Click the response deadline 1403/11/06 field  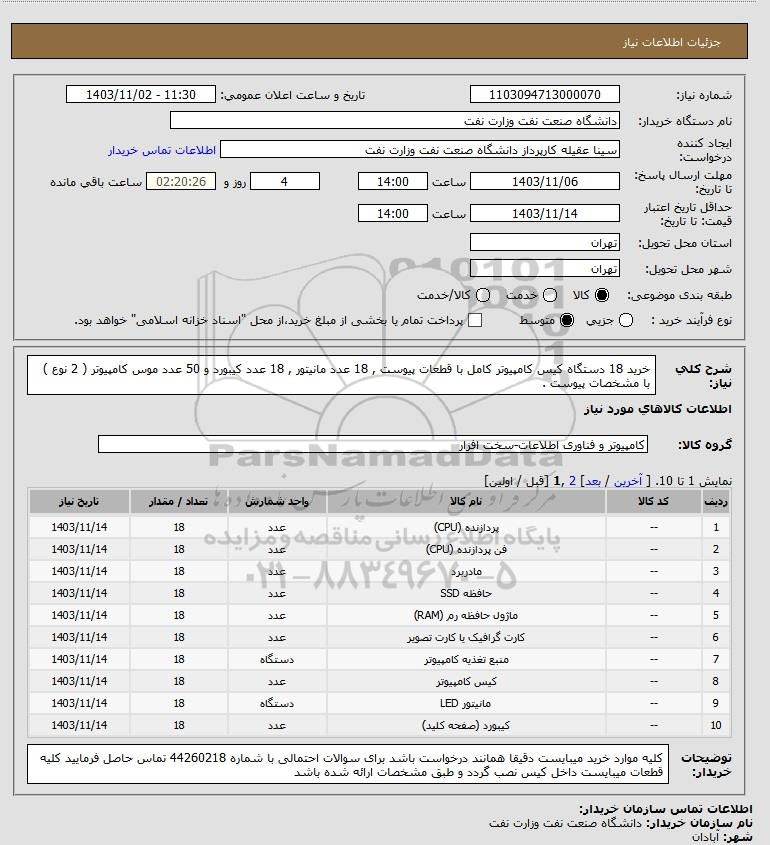544,182
